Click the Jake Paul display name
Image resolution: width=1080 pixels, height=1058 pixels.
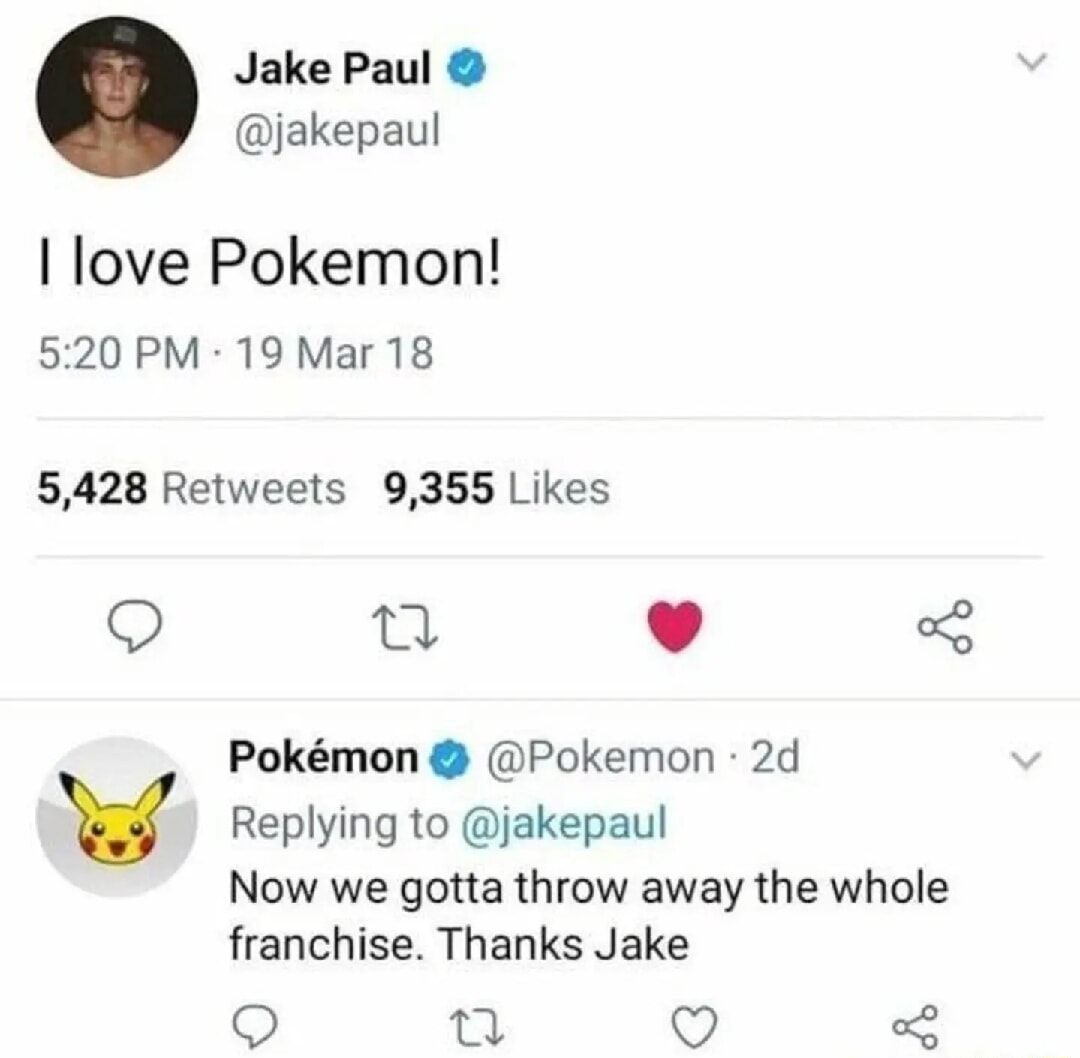[334, 68]
